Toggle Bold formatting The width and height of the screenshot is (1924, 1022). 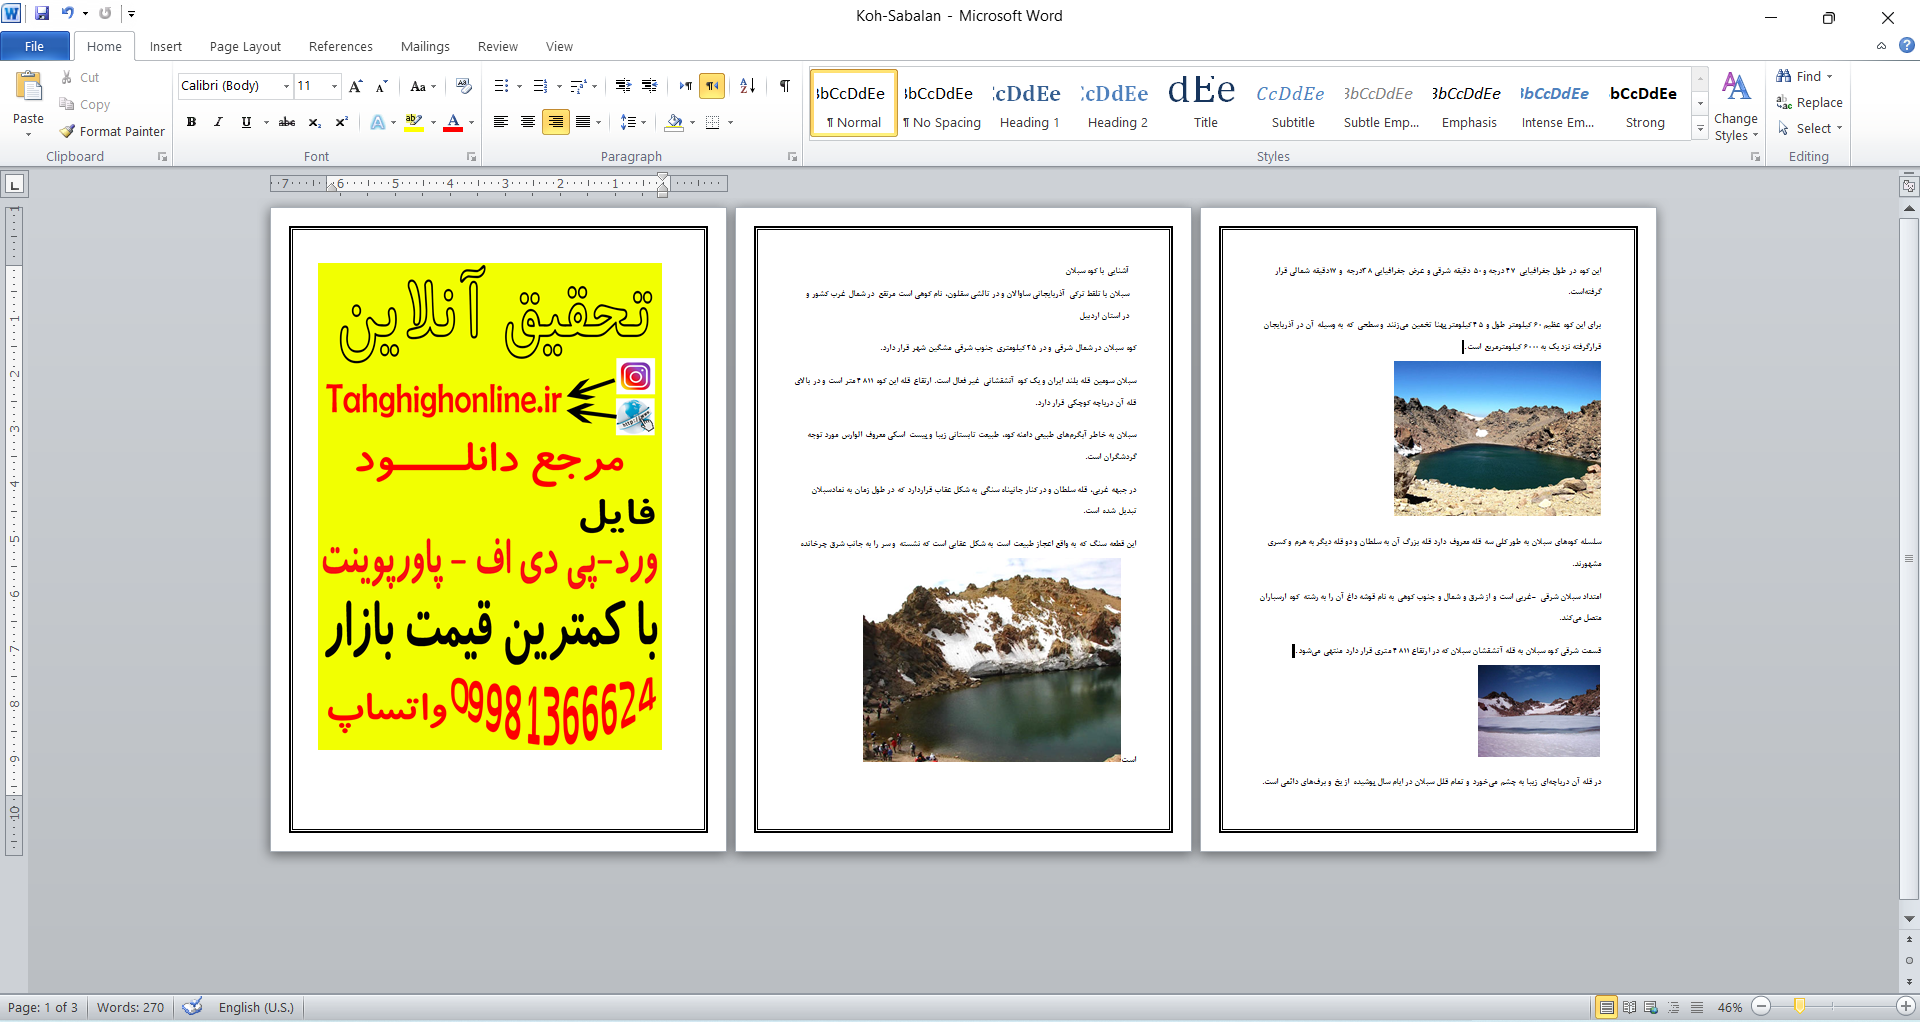[191, 122]
